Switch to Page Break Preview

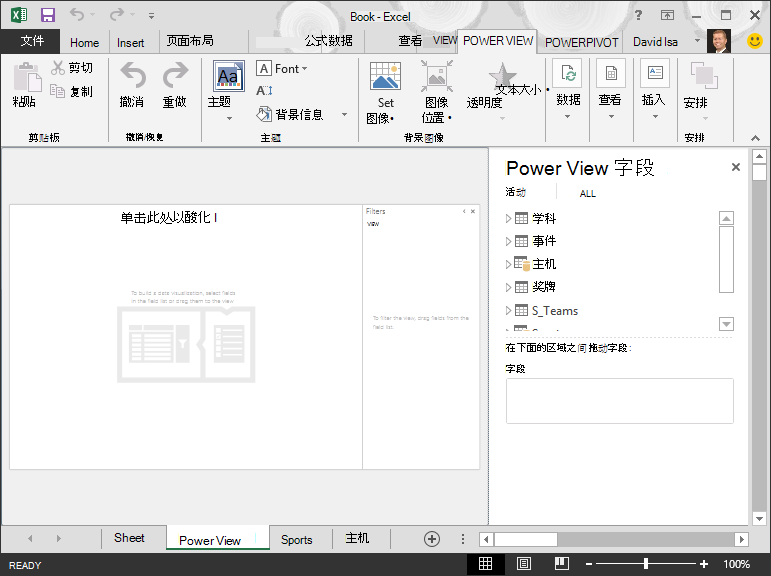tap(562, 564)
